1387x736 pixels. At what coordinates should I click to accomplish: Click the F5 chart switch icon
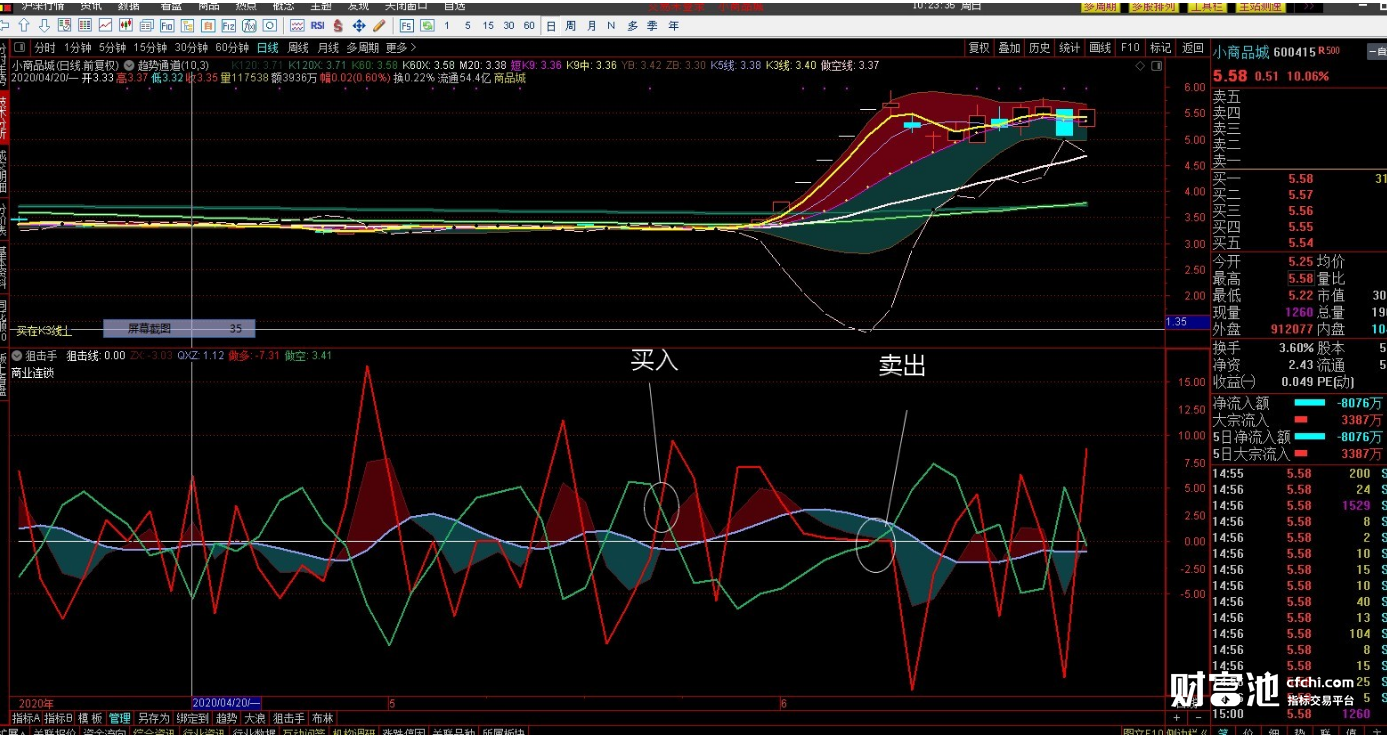coord(406,25)
